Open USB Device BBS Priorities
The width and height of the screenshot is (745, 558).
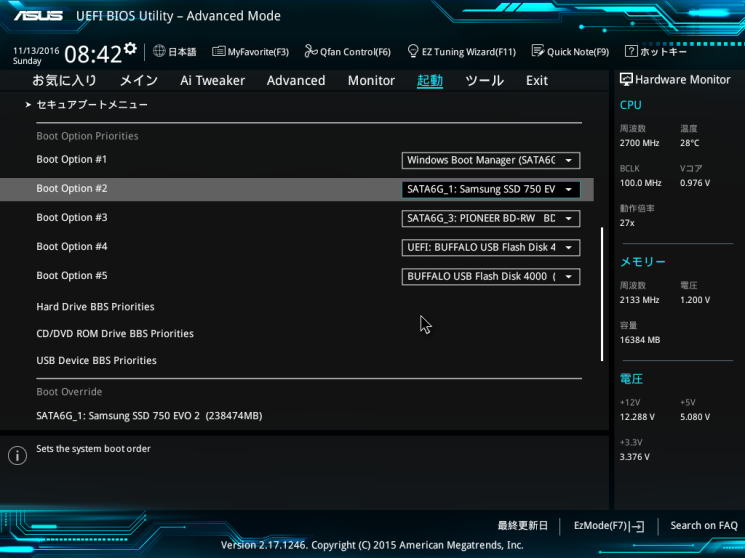click(96, 360)
